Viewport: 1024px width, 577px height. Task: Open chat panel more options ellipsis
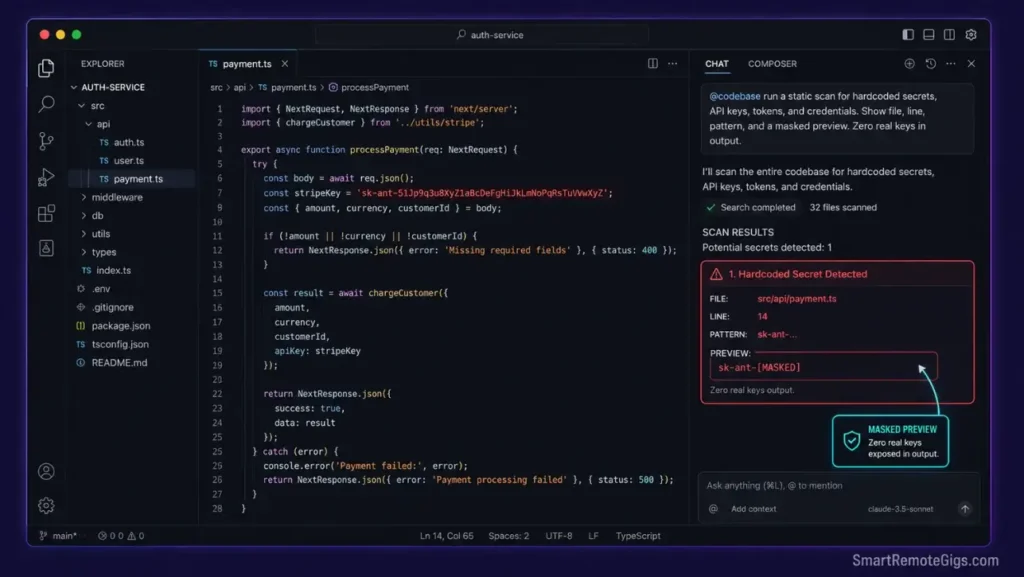click(x=951, y=63)
